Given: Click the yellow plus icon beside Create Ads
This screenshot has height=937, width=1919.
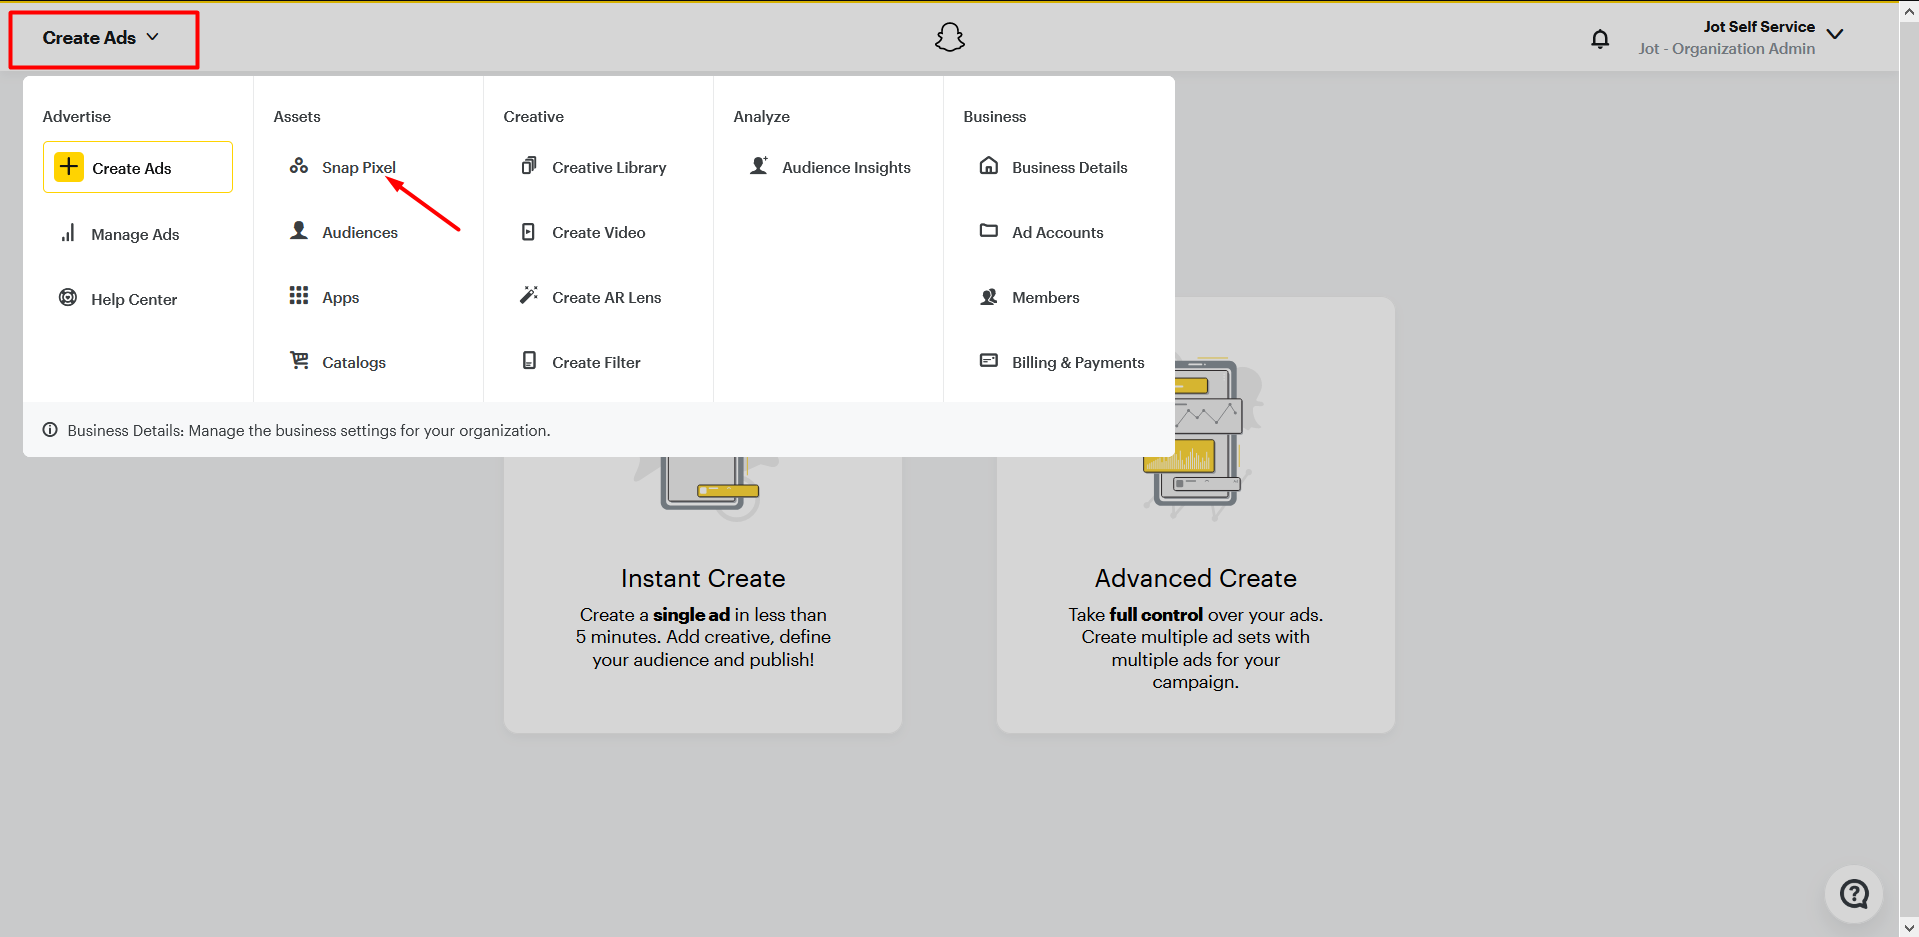Looking at the screenshot, I should tap(68, 167).
